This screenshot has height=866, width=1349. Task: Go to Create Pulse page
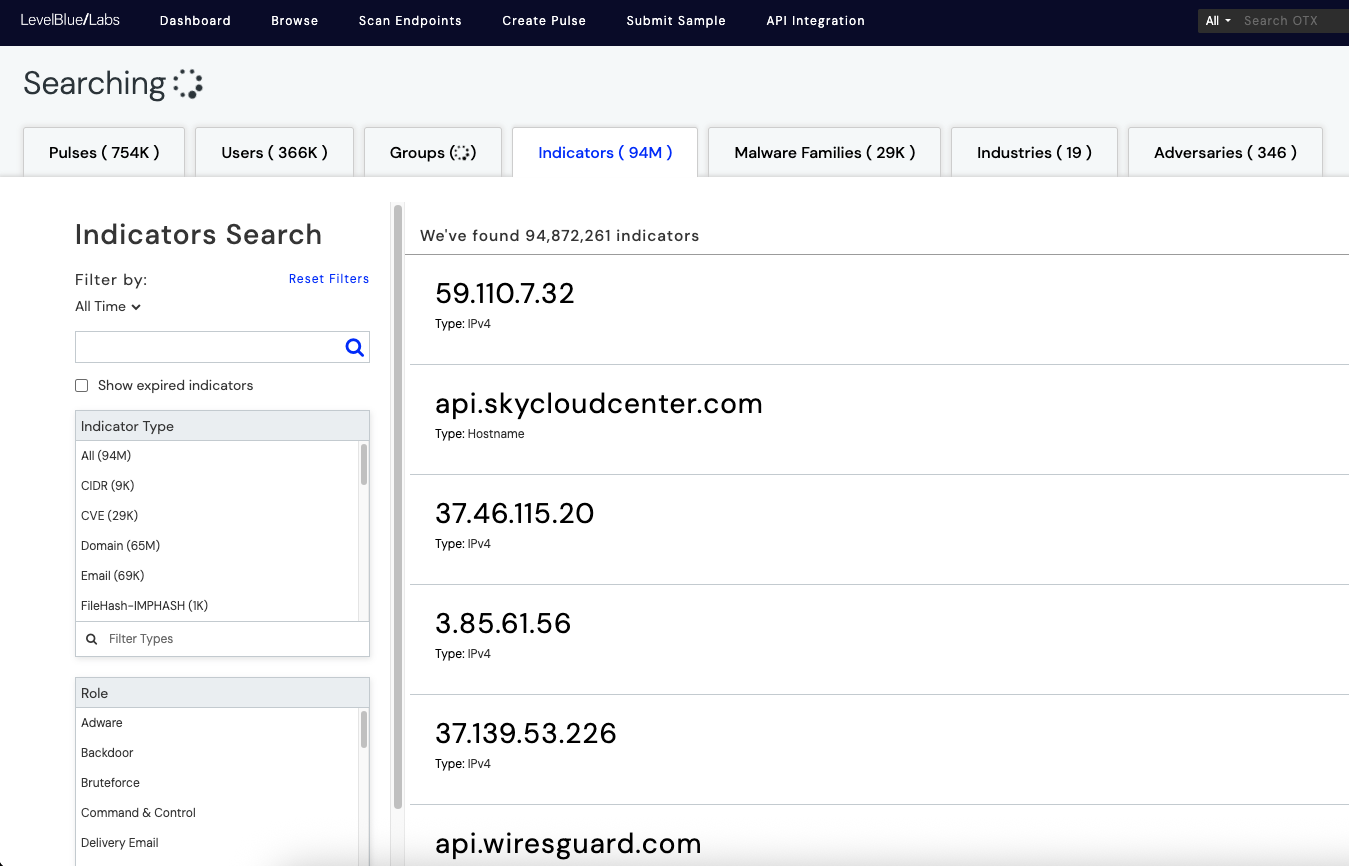tap(544, 21)
